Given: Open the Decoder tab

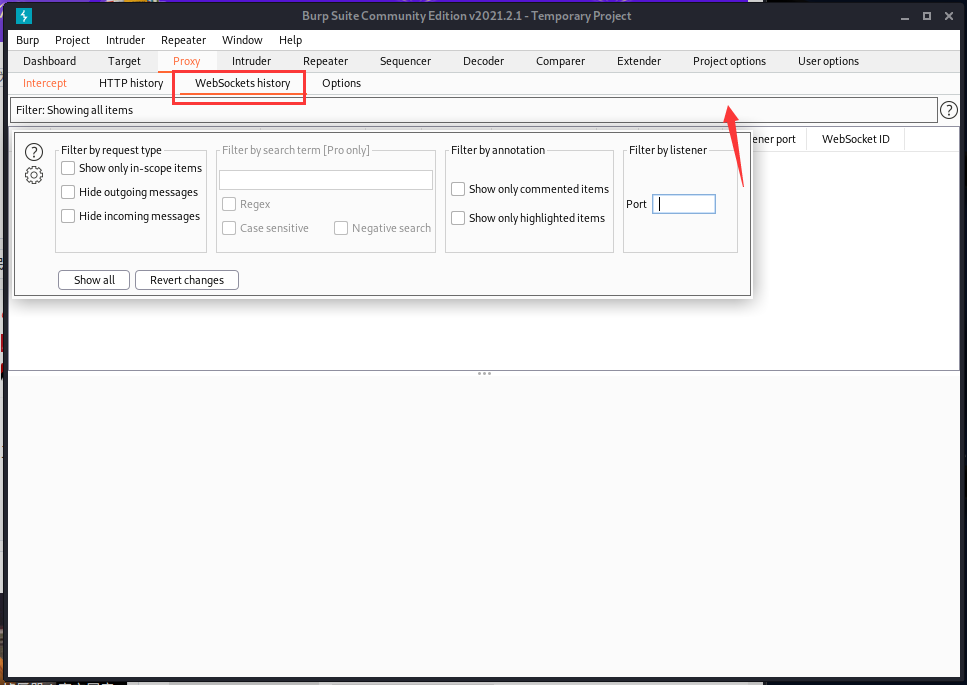Looking at the screenshot, I should click(483, 61).
